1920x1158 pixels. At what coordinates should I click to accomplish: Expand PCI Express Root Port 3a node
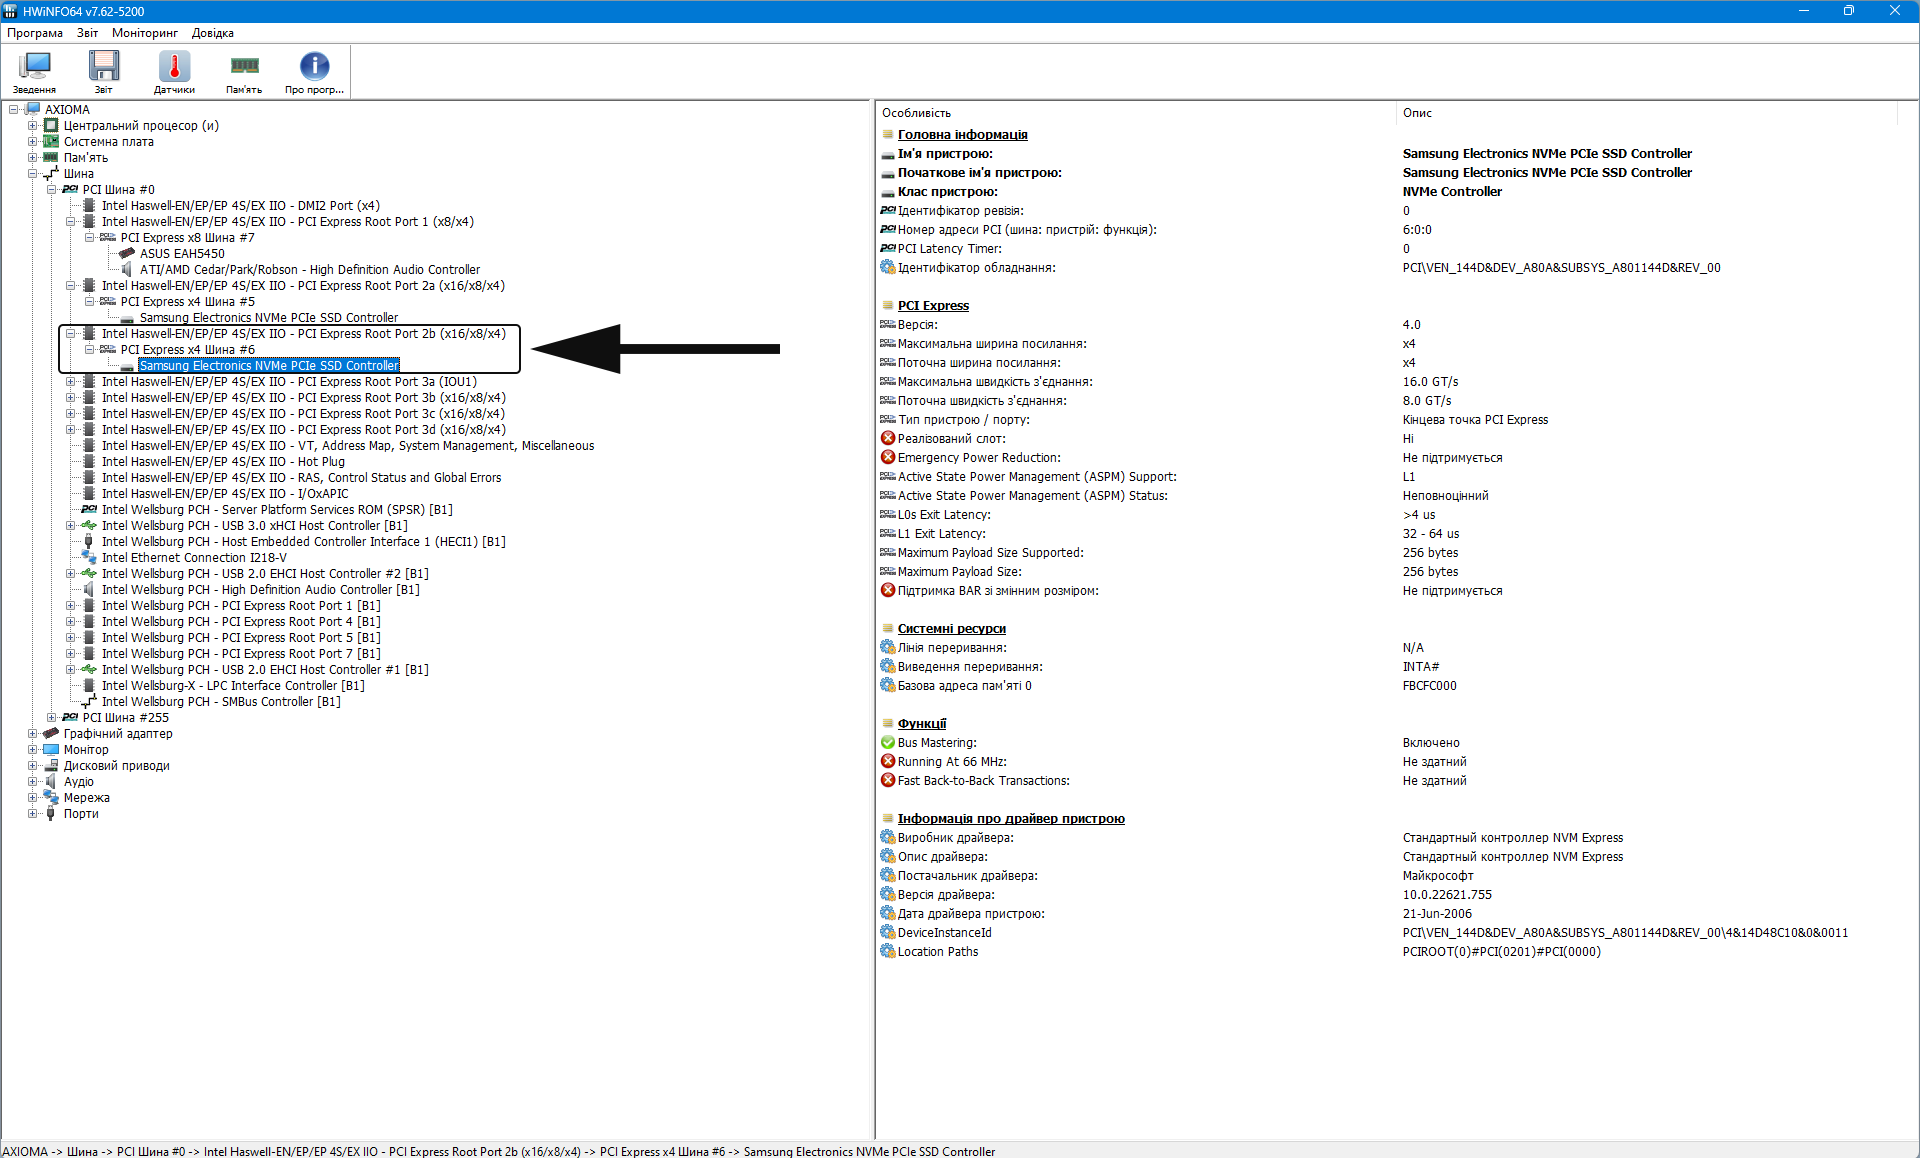[71, 382]
